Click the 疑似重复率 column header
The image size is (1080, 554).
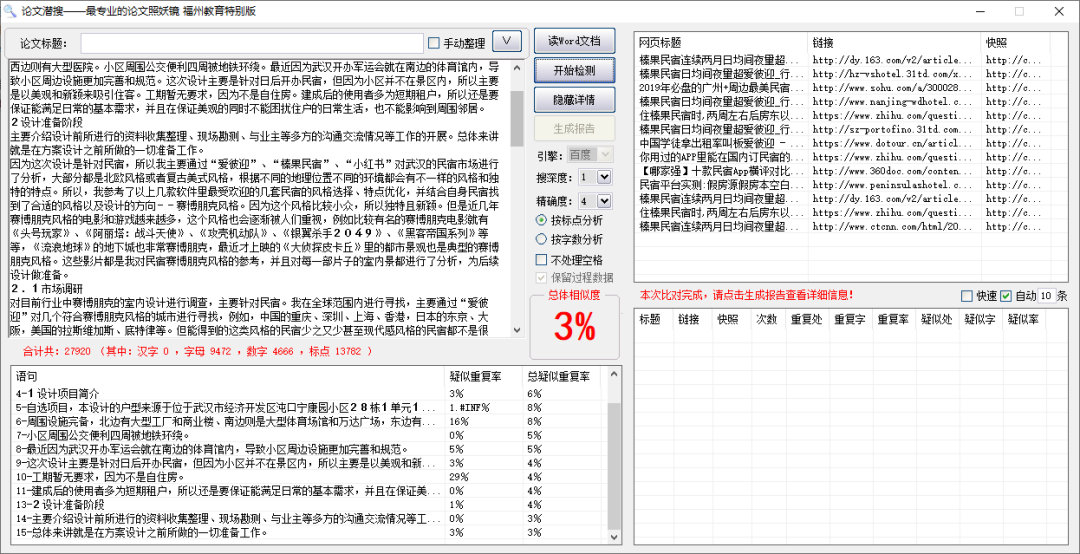tap(485, 377)
